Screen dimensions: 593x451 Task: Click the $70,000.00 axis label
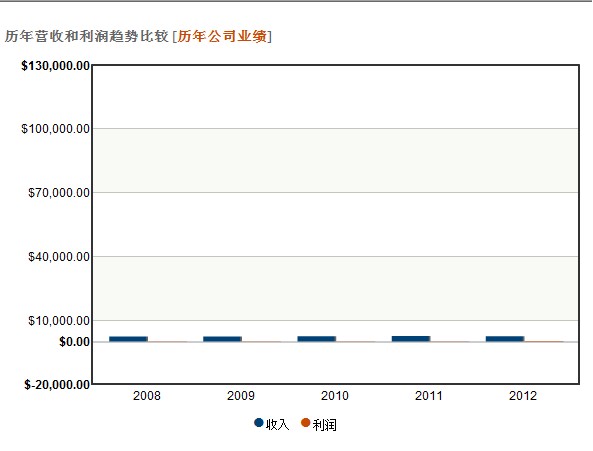59,193
